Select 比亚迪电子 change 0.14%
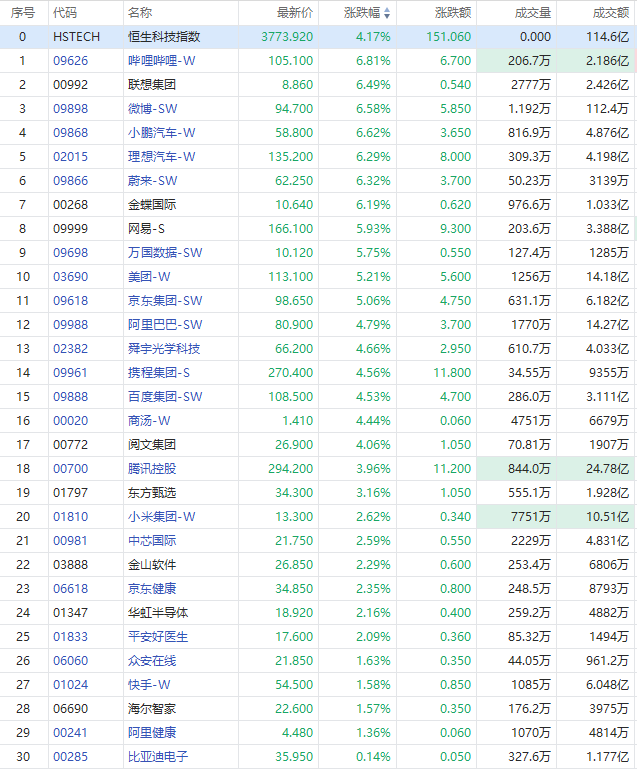The image size is (637, 773). coord(373,757)
